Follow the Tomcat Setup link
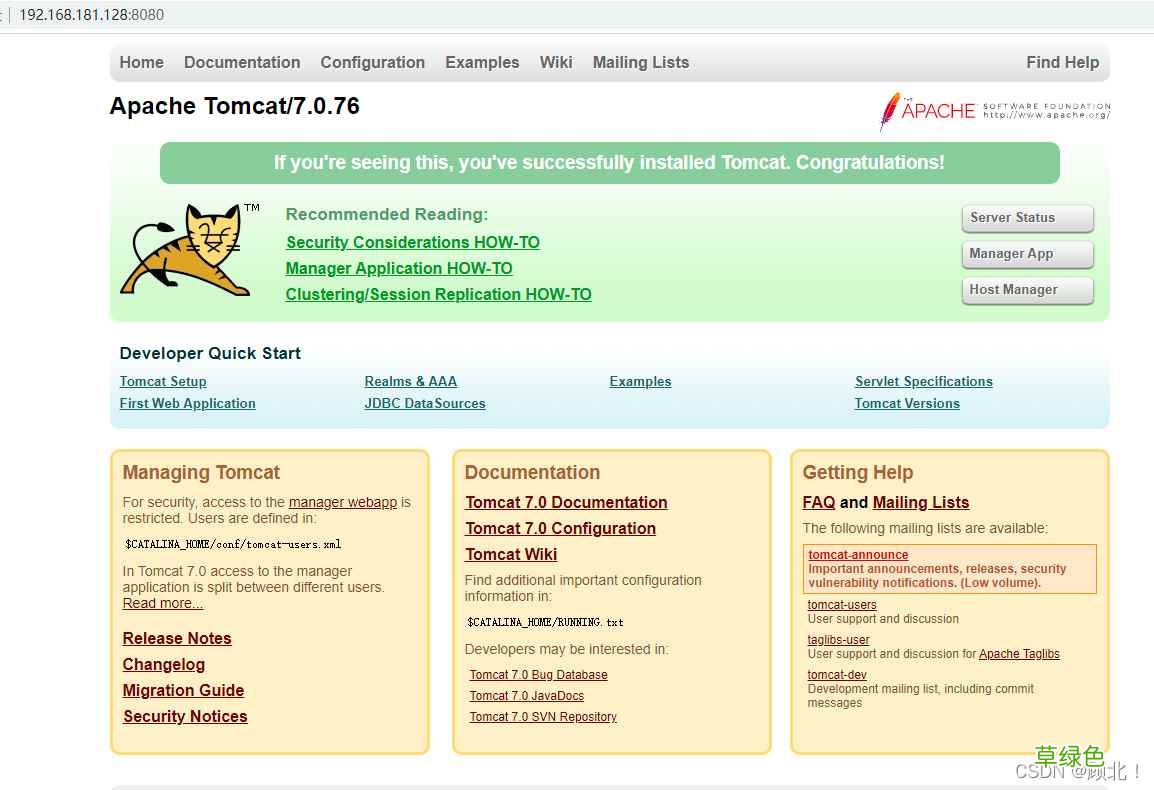 click(163, 381)
